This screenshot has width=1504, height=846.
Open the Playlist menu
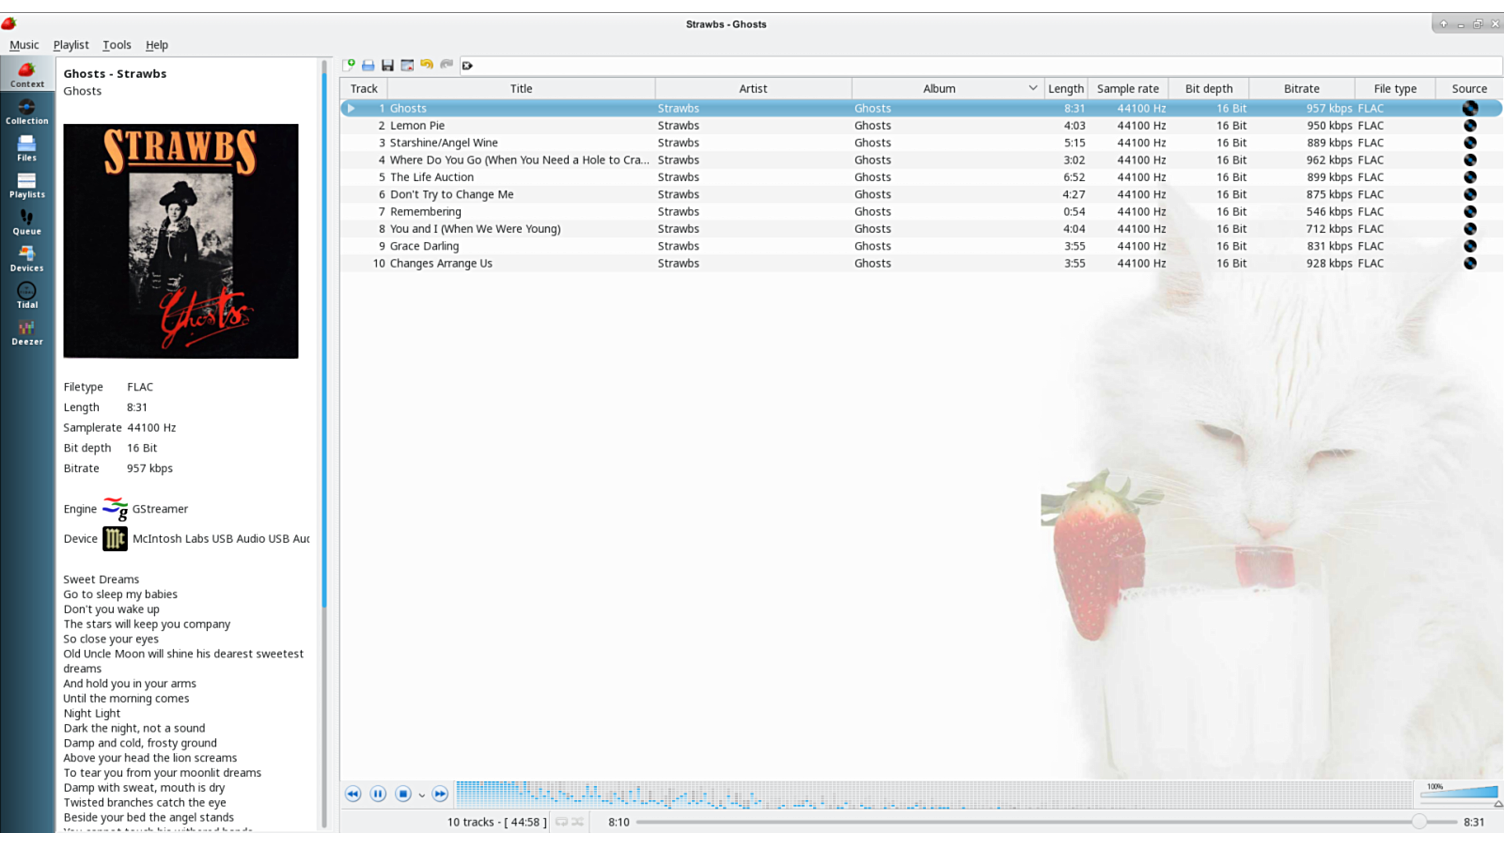[71, 45]
